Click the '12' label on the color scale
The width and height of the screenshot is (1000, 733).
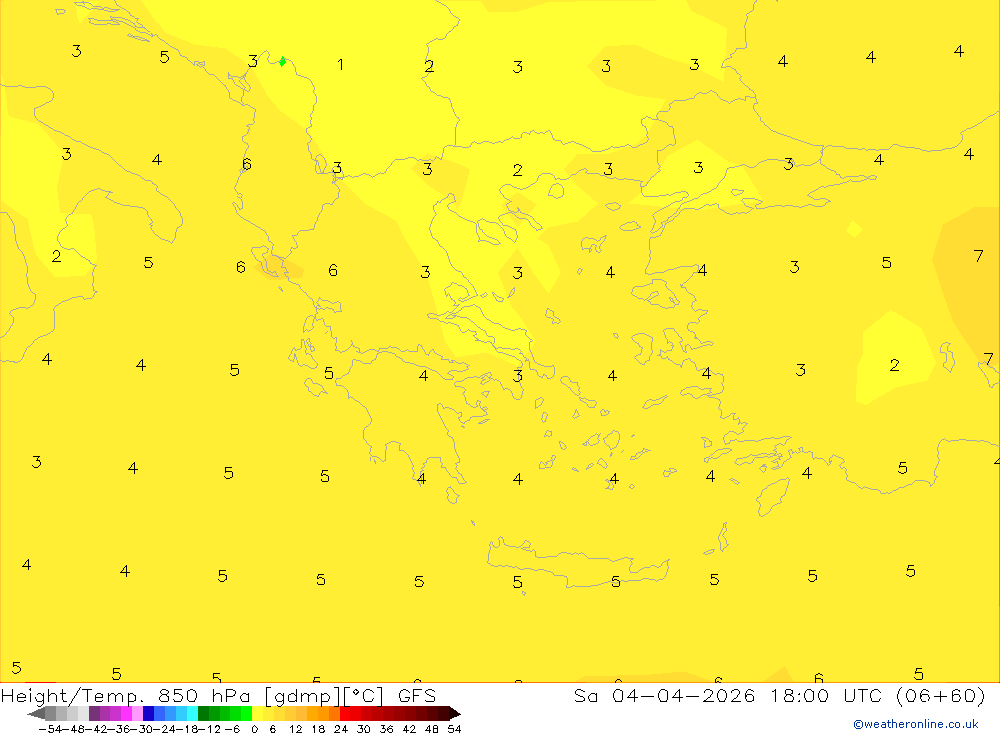[x=295, y=729]
